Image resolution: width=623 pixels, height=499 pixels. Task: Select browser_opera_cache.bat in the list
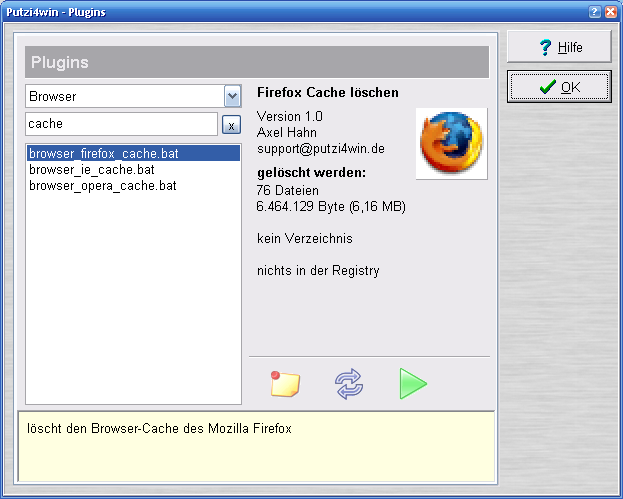pyautogui.click(x=134, y=186)
